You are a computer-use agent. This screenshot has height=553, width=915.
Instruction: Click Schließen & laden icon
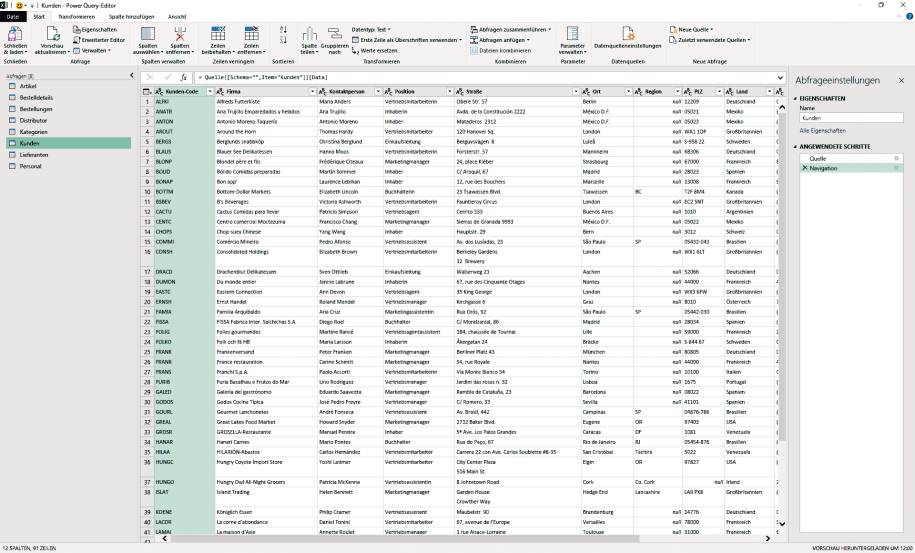[x=15, y=34]
